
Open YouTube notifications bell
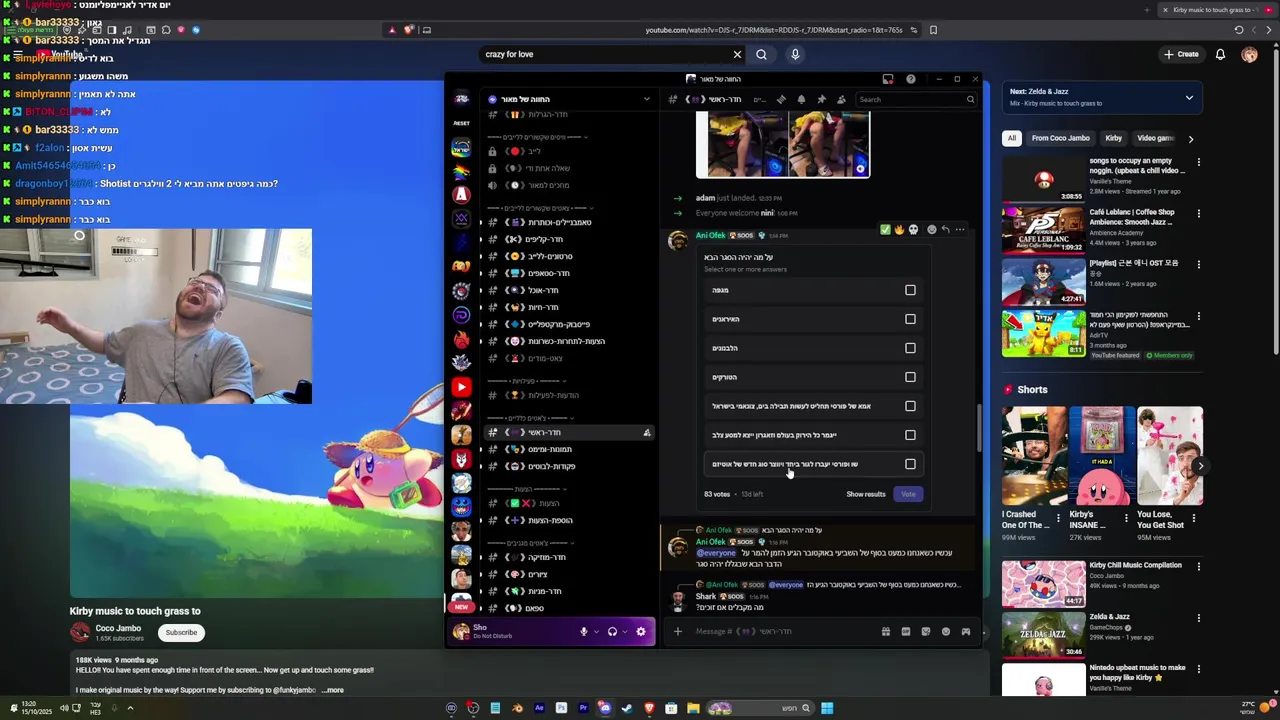point(1220,54)
